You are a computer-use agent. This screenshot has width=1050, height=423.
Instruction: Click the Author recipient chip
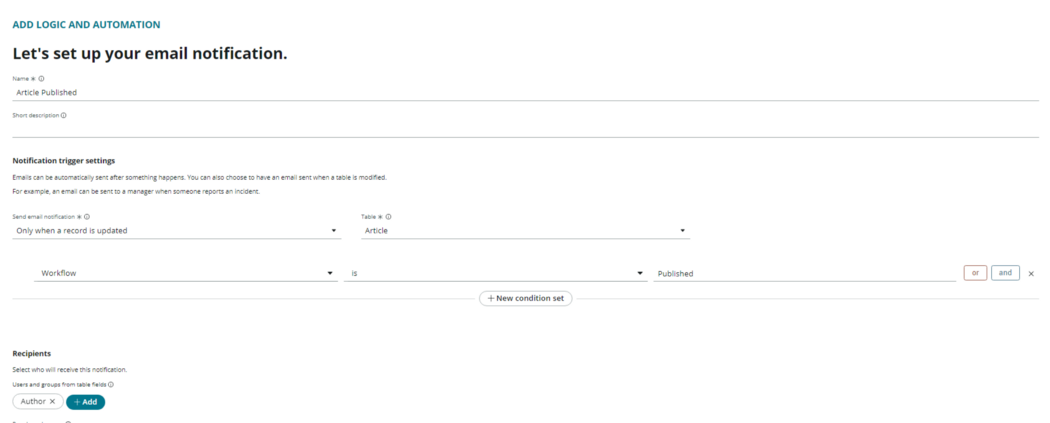click(38, 402)
